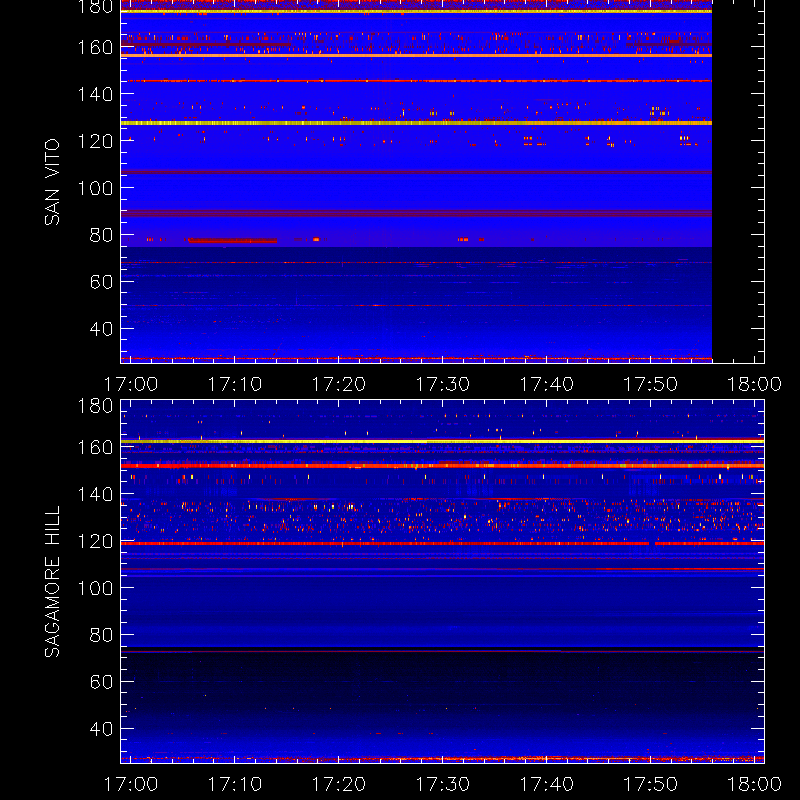Click 17:20 label below San Vito panel

pyautogui.click(x=339, y=384)
